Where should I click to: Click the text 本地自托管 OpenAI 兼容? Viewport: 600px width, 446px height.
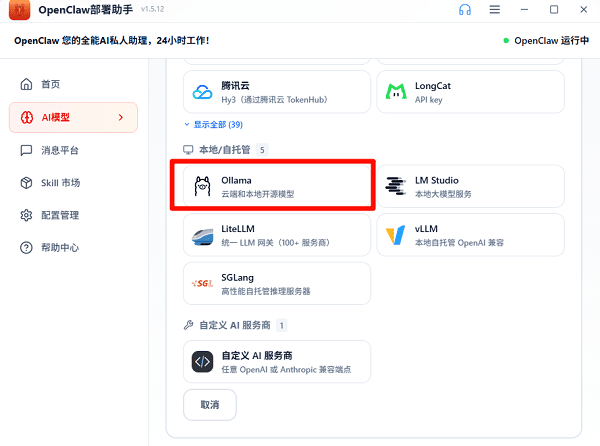[459, 243]
